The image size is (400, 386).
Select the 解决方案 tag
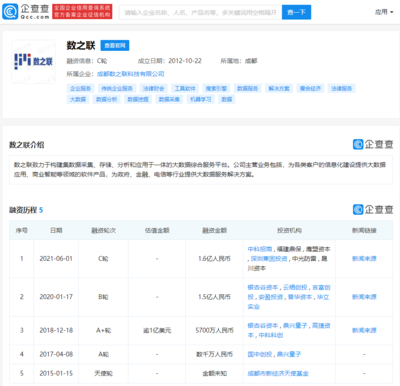(x=279, y=88)
